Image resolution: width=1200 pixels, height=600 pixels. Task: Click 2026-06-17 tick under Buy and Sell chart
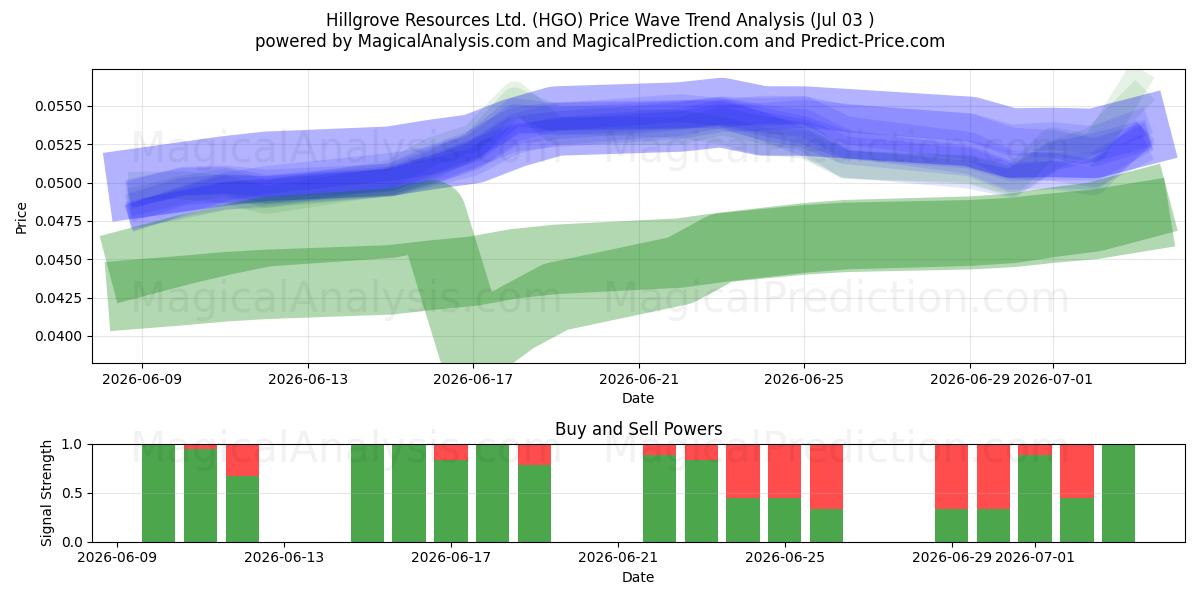click(x=451, y=559)
